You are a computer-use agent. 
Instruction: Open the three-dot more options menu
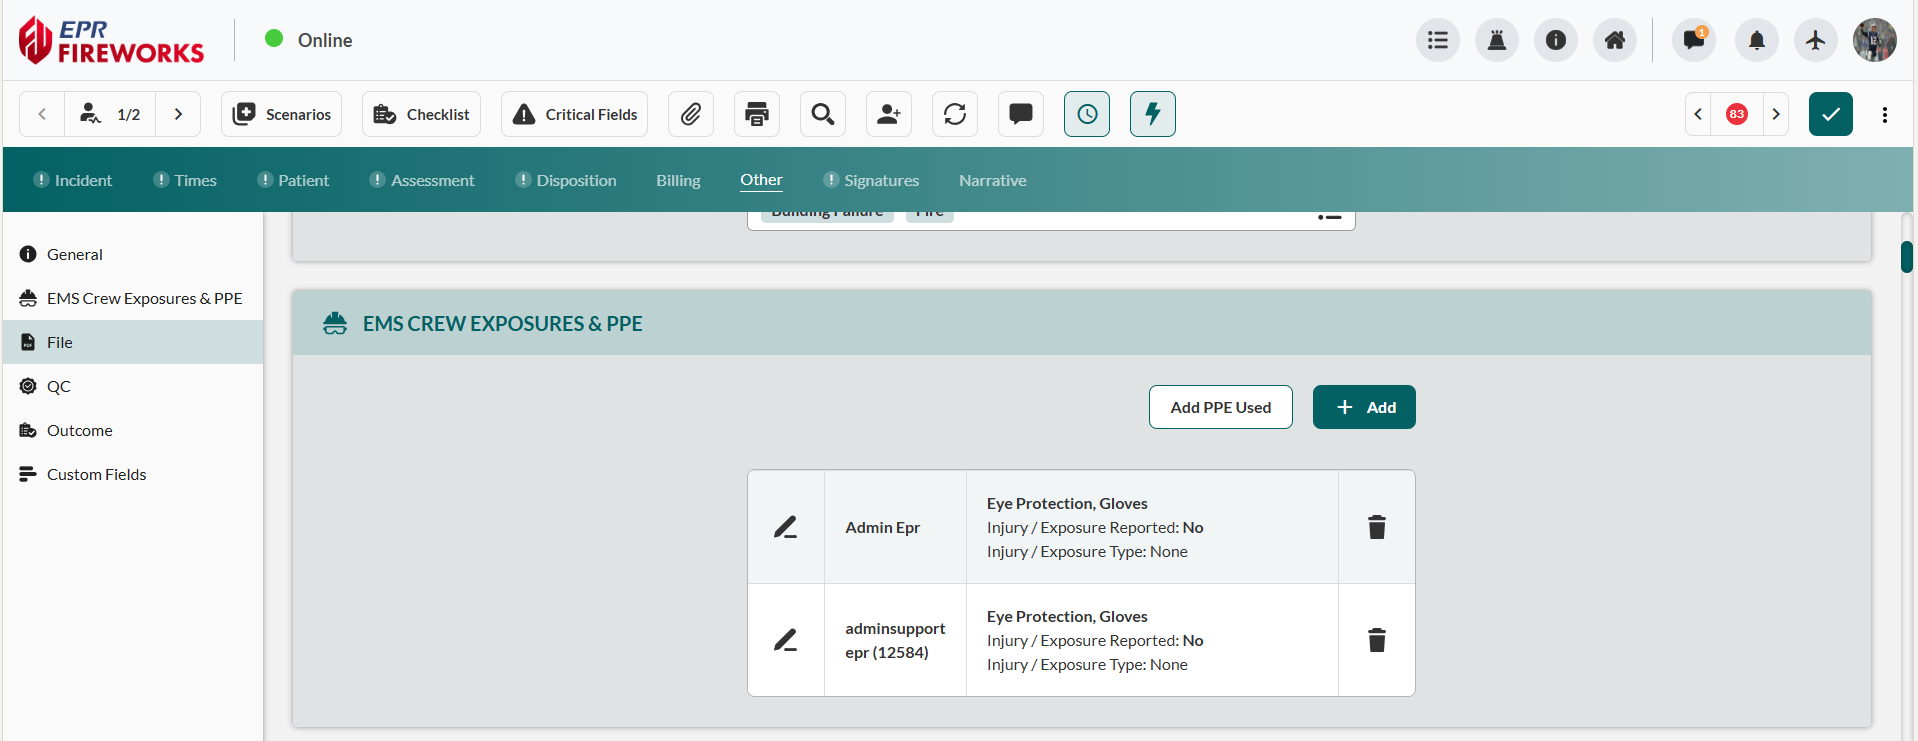pos(1885,114)
